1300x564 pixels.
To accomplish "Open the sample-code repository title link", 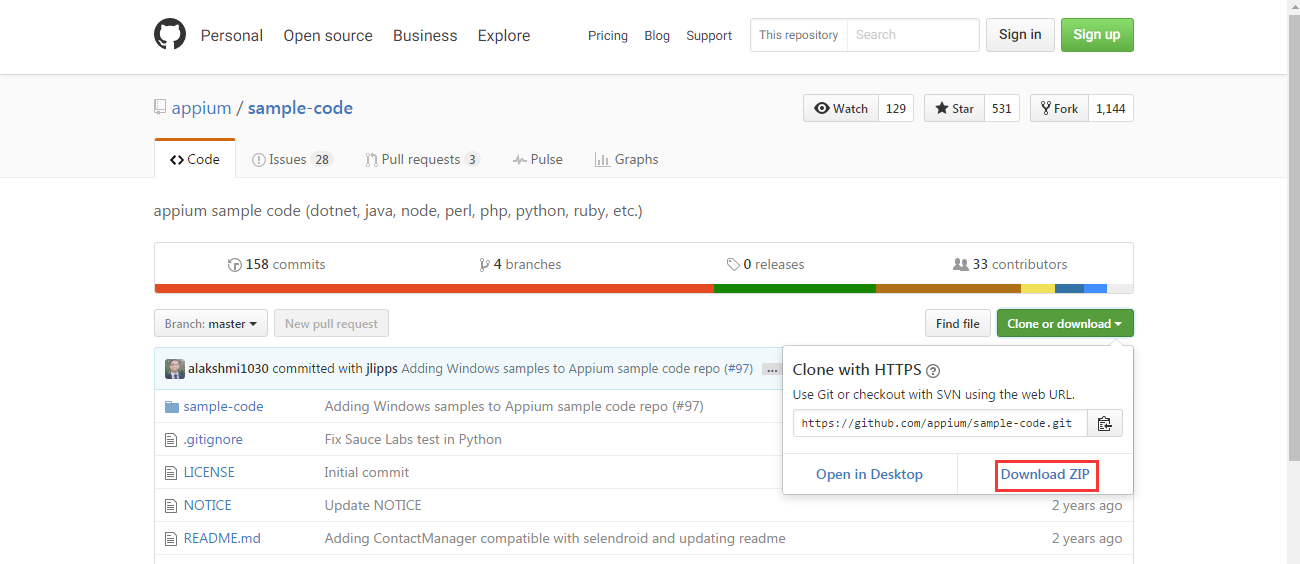I will click(x=300, y=108).
